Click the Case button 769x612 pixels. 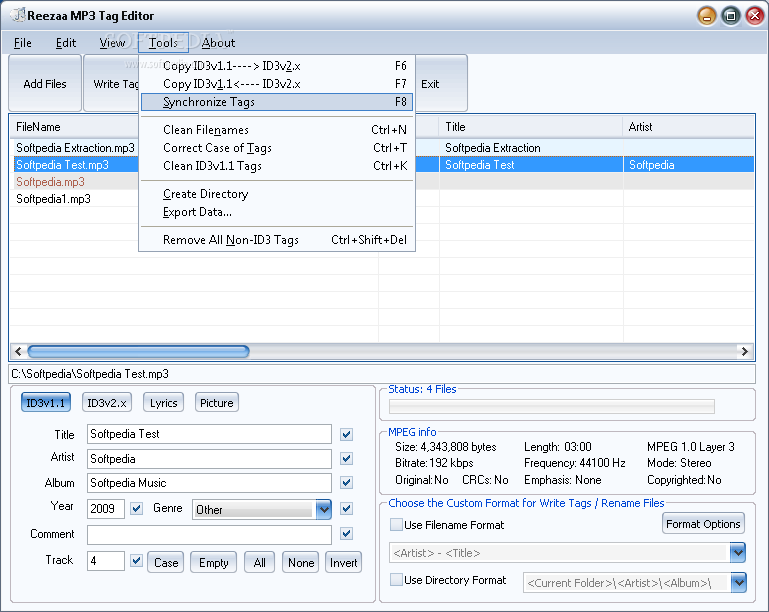(x=166, y=562)
